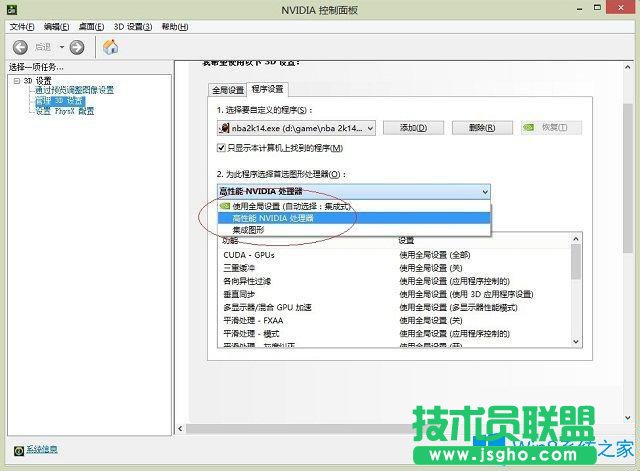The height and width of the screenshot is (471, 640).
Task: Click setting 使用全局设置 (全部) value
Action: click(435, 255)
